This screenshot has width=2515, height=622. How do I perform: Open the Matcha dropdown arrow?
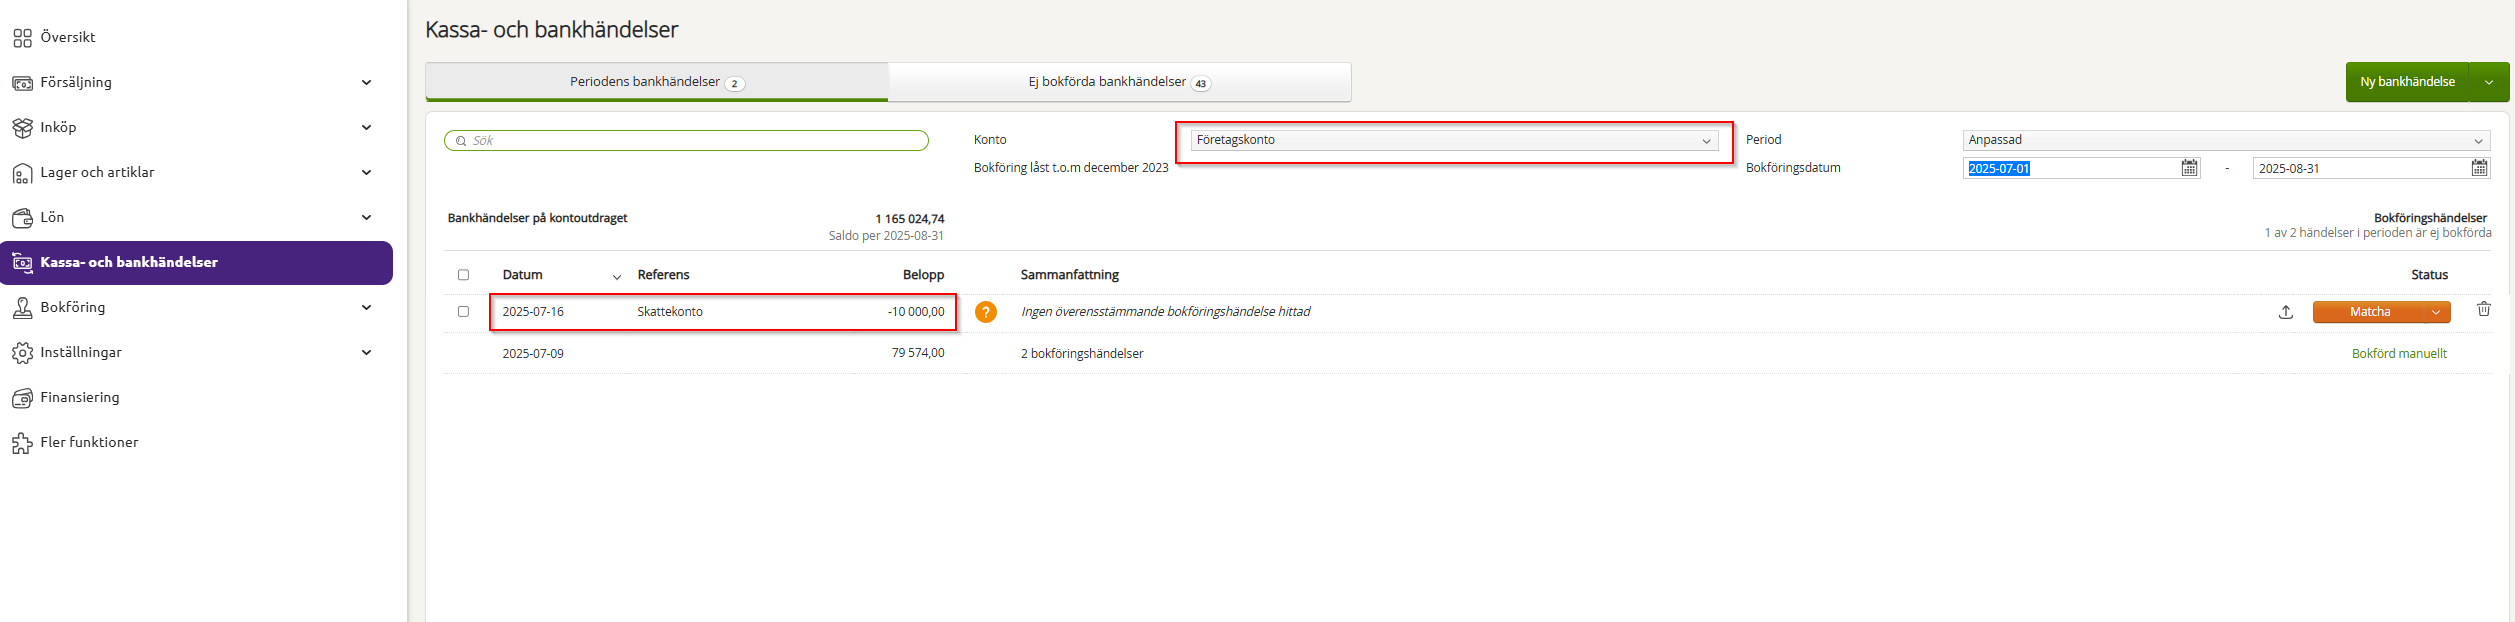coord(2437,312)
